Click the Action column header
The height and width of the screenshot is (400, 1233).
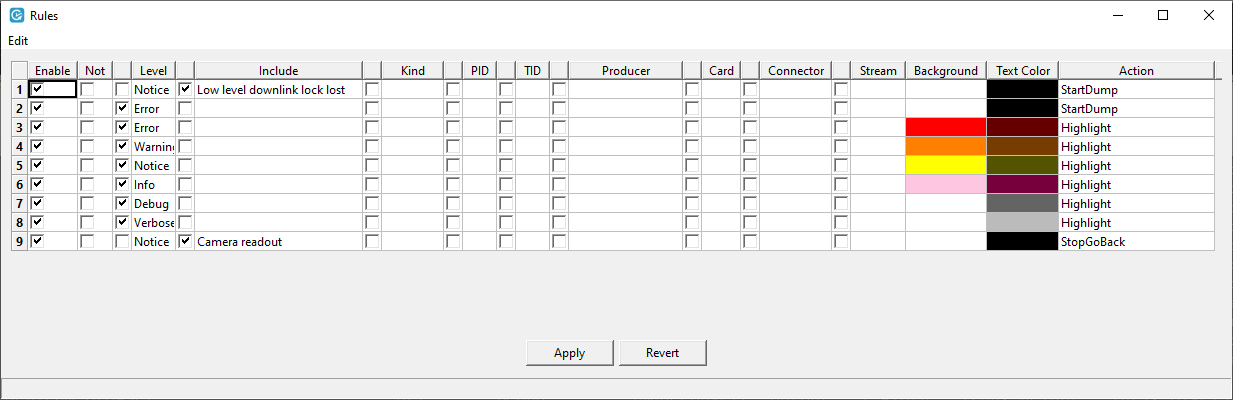click(x=1136, y=71)
